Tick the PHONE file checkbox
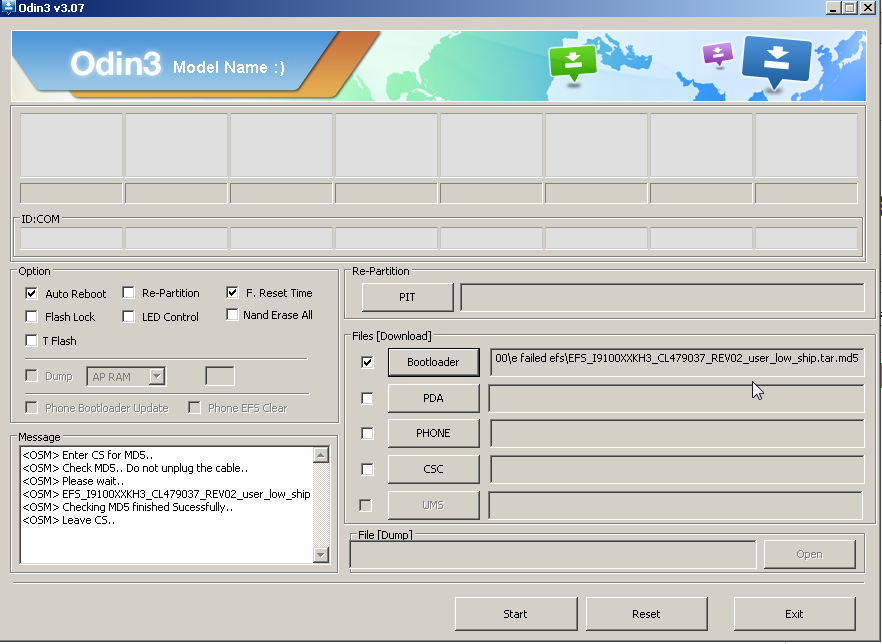Image resolution: width=882 pixels, height=644 pixels. (367, 433)
